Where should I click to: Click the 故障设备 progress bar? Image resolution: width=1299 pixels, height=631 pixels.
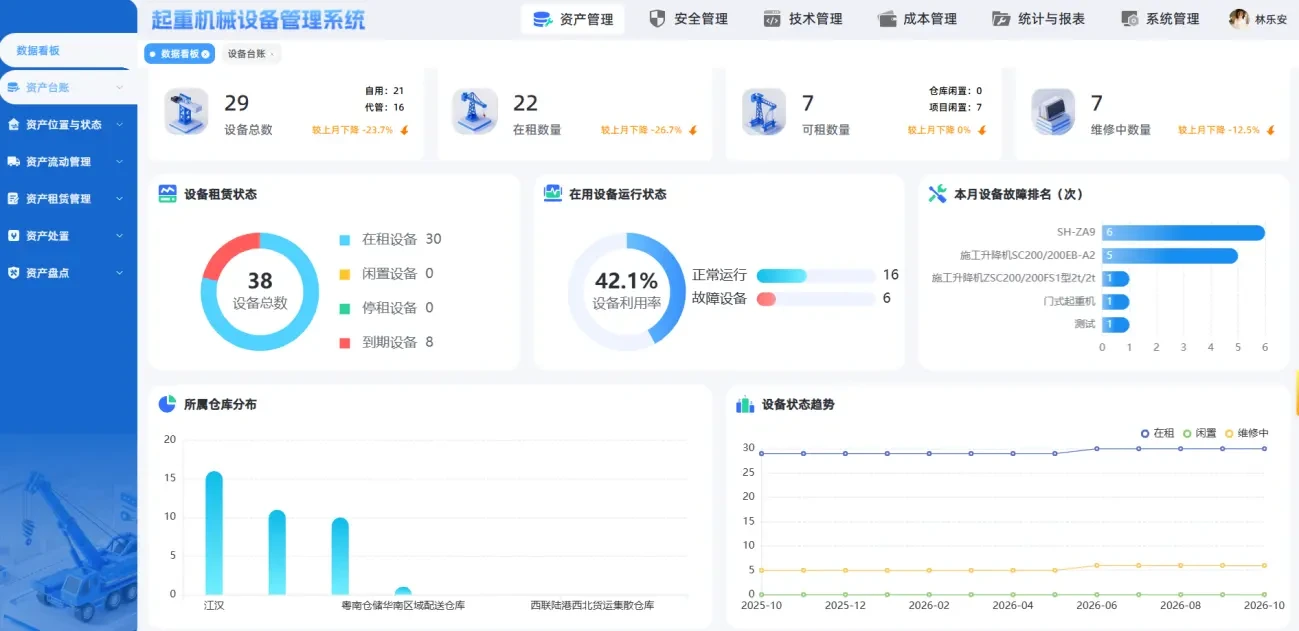click(x=816, y=298)
